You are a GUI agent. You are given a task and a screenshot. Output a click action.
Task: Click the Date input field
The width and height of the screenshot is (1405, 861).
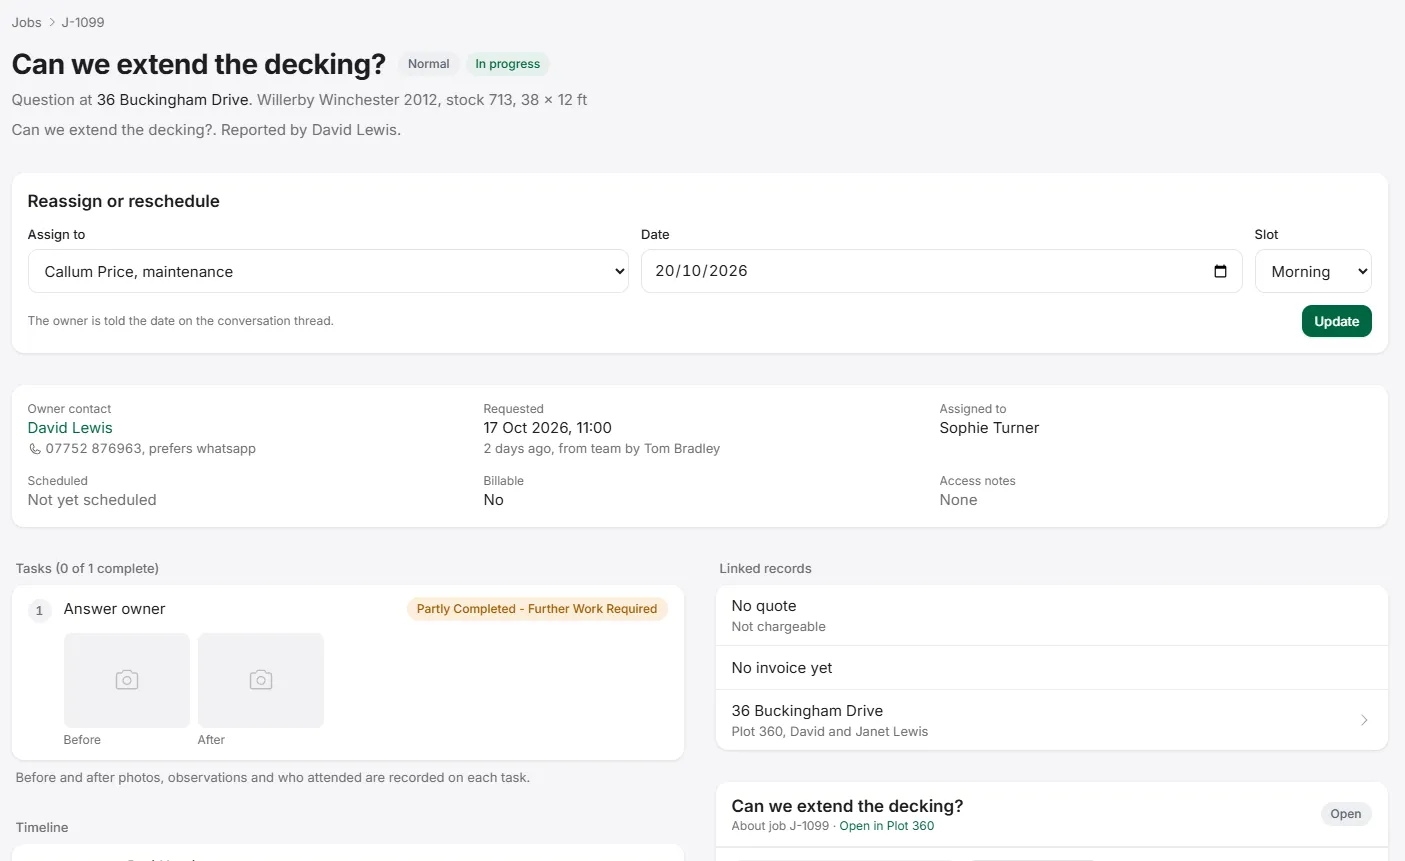(x=941, y=271)
